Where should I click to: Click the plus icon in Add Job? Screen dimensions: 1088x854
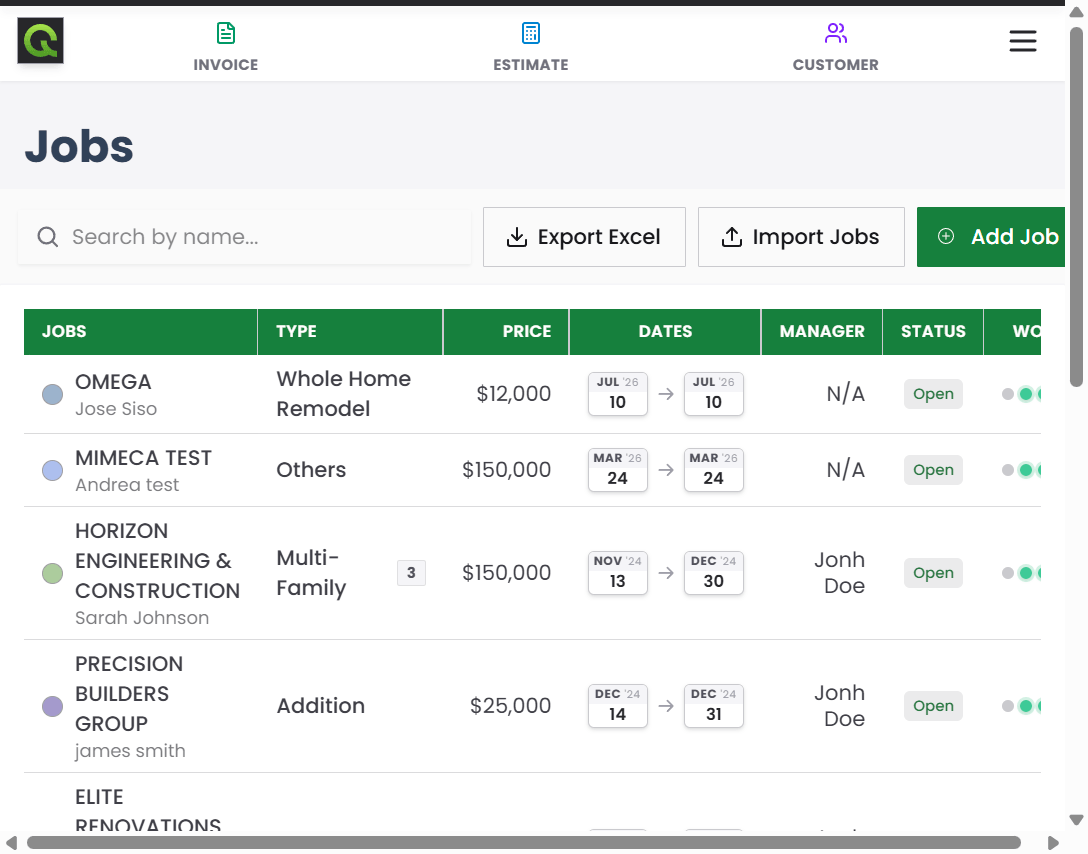(x=946, y=237)
